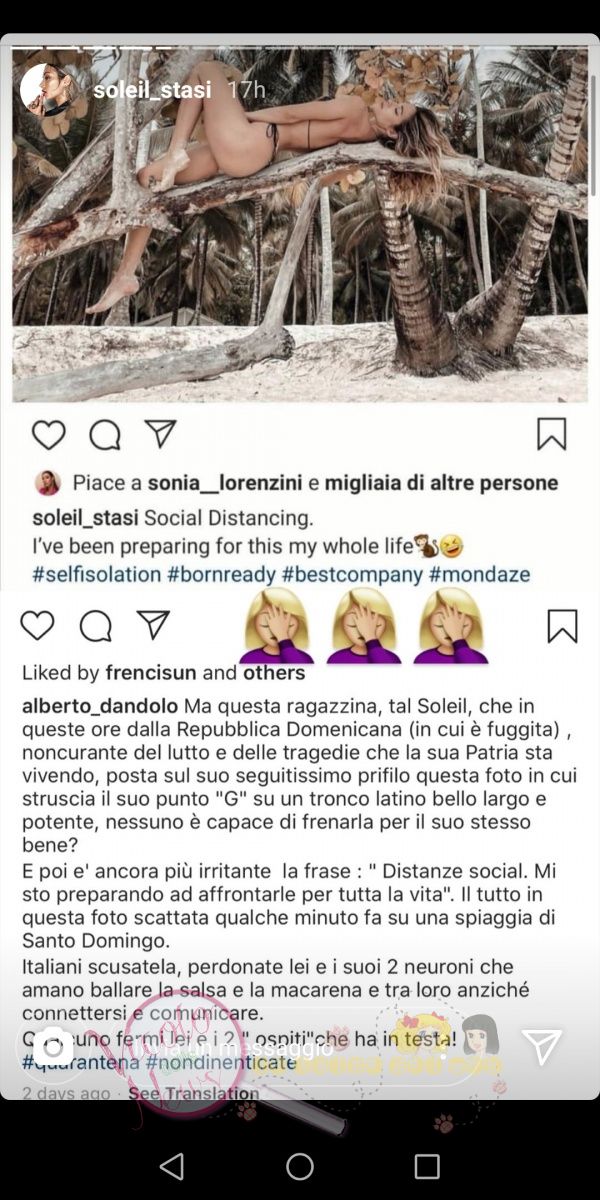Share the post via upper paper plane icon
This screenshot has height=1200, width=600.
click(160, 433)
